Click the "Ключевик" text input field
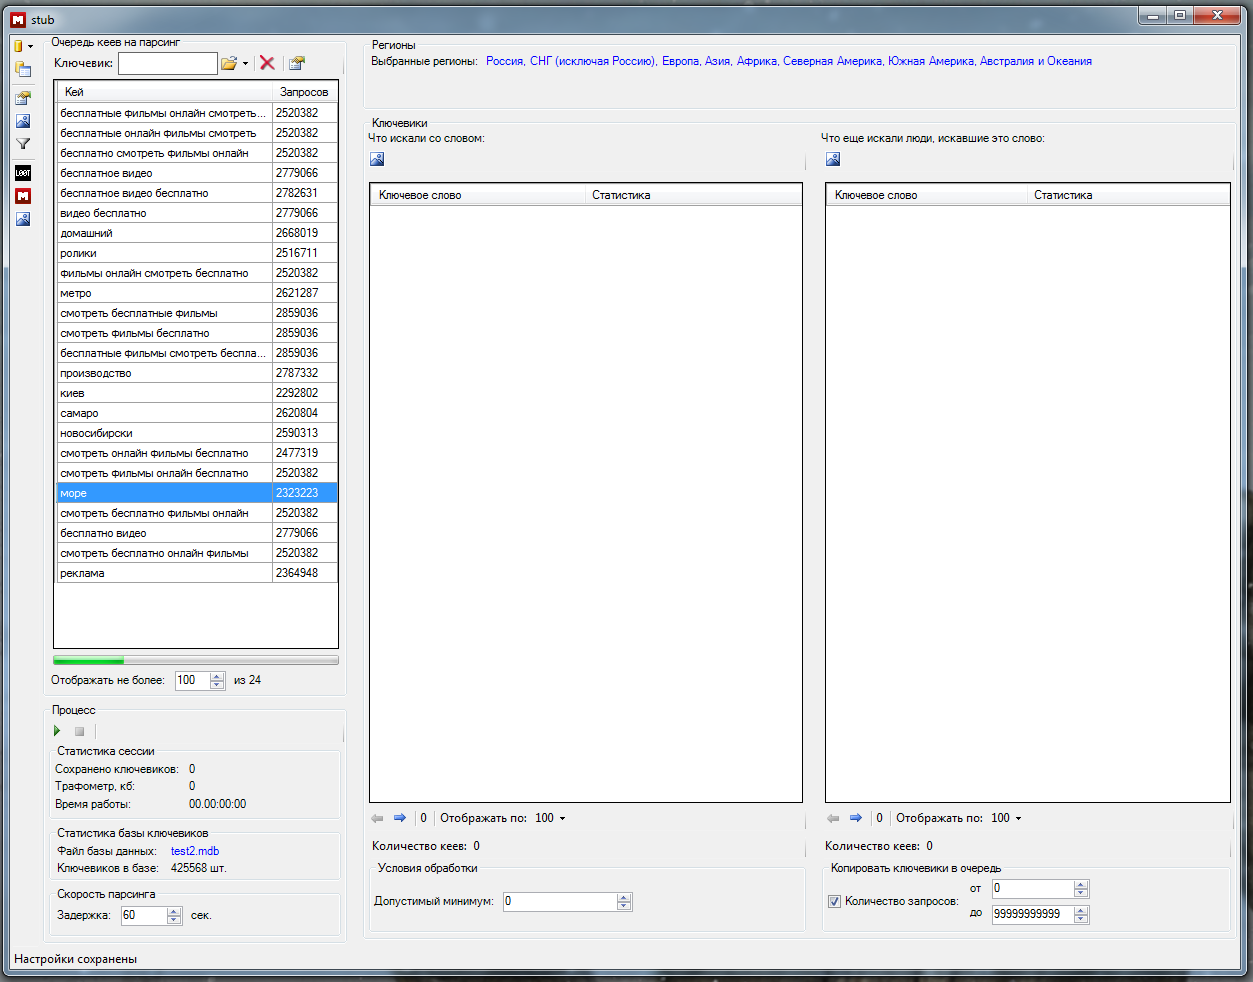The image size is (1253, 982). 167,64
